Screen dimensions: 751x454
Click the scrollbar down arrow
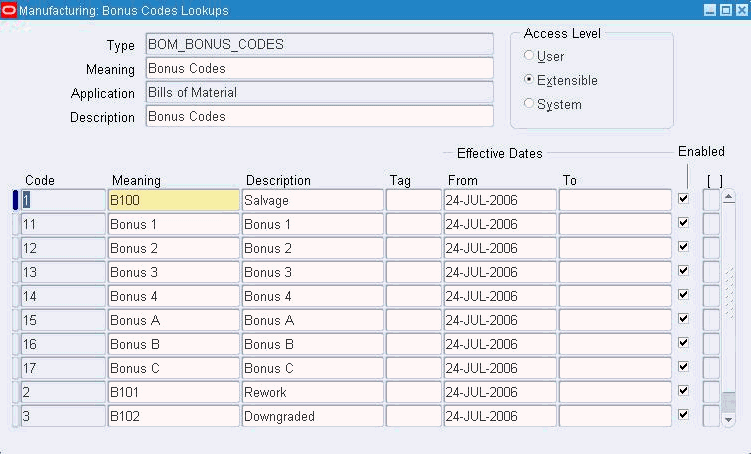pyautogui.click(x=728, y=420)
